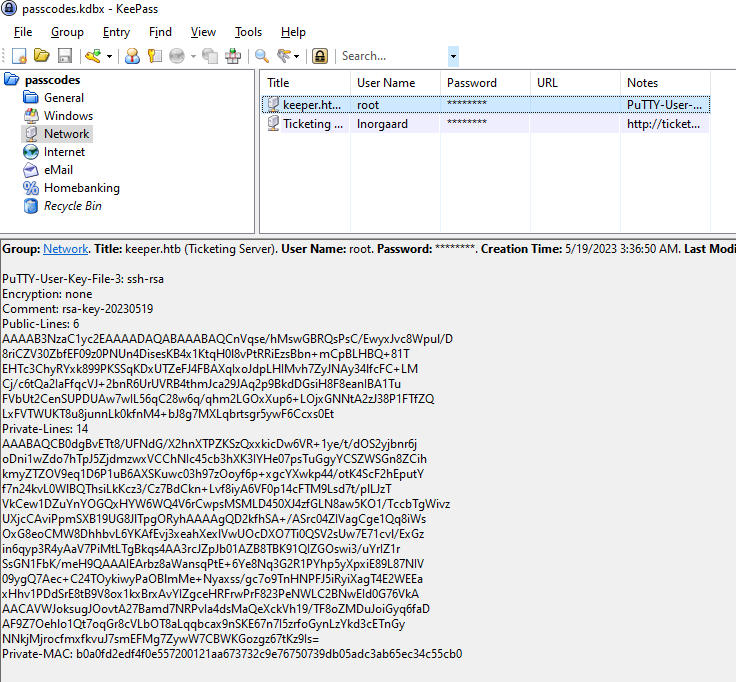736x682 pixels.
Task: Click the Find magnifier icon
Action: pyautogui.click(x=262, y=56)
